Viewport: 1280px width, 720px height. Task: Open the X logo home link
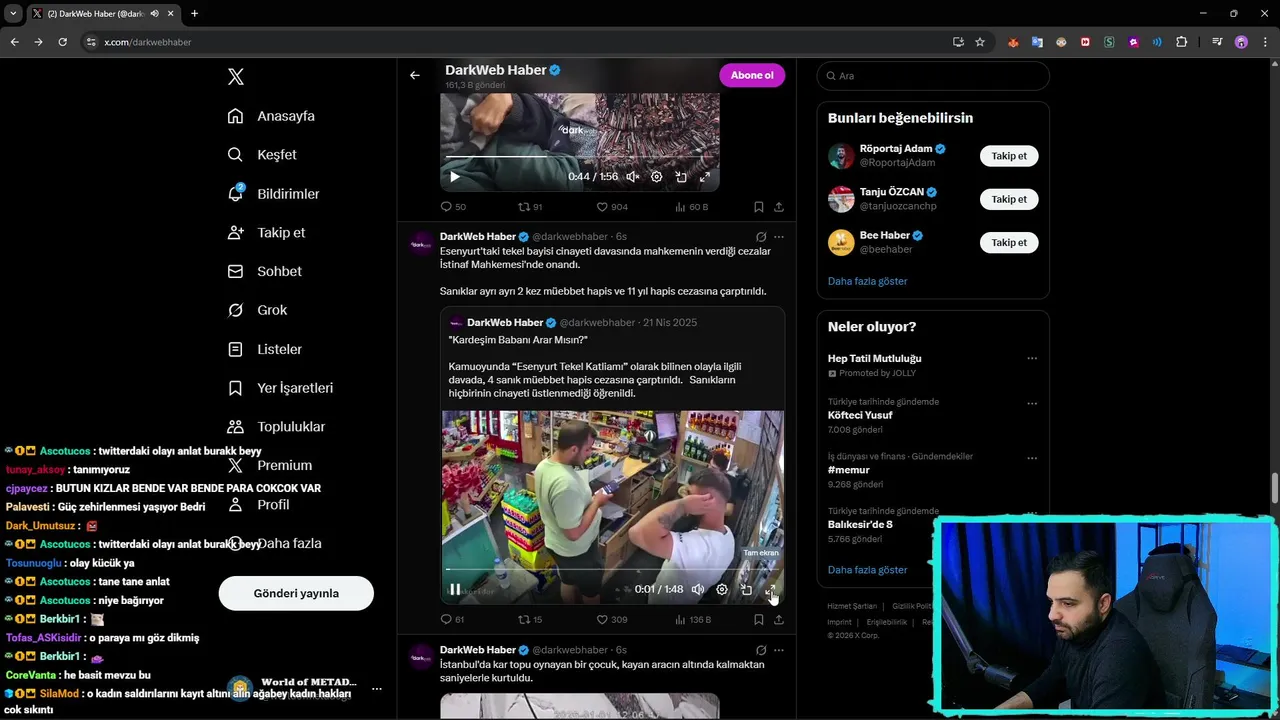[235, 77]
